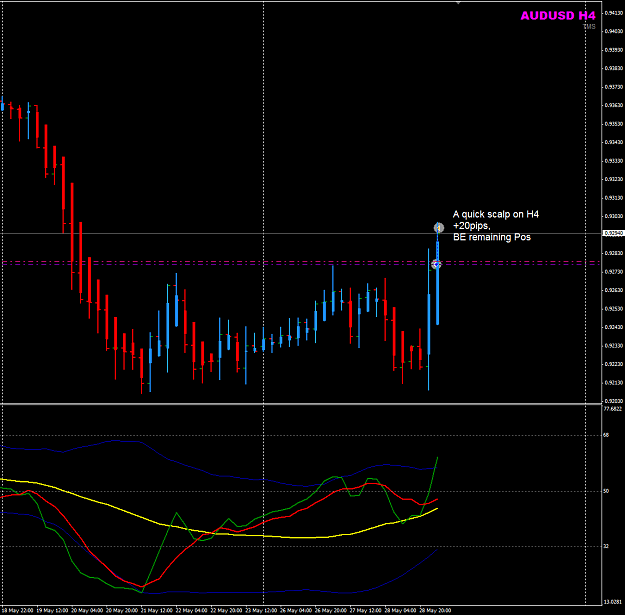625x615 pixels.
Task: Click the '20 May 04:00' time axis label
Action: click(x=87, y=610)
